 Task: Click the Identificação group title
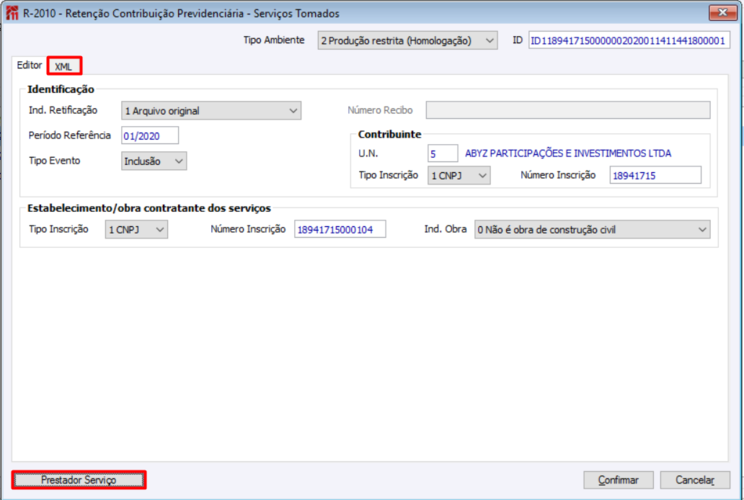click(61, 89)
